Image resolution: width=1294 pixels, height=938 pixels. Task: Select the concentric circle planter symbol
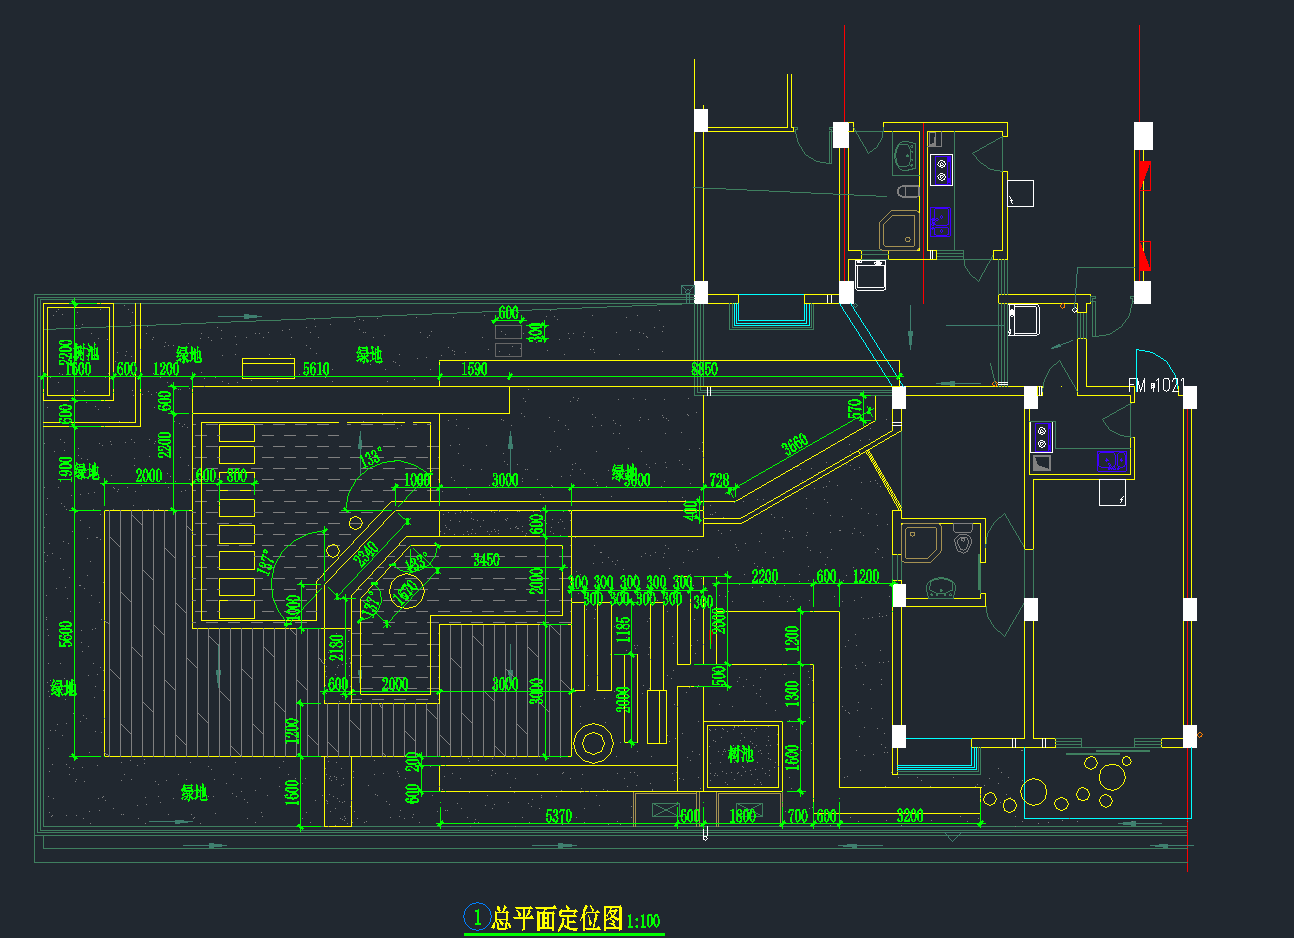[x=593, y=743]
